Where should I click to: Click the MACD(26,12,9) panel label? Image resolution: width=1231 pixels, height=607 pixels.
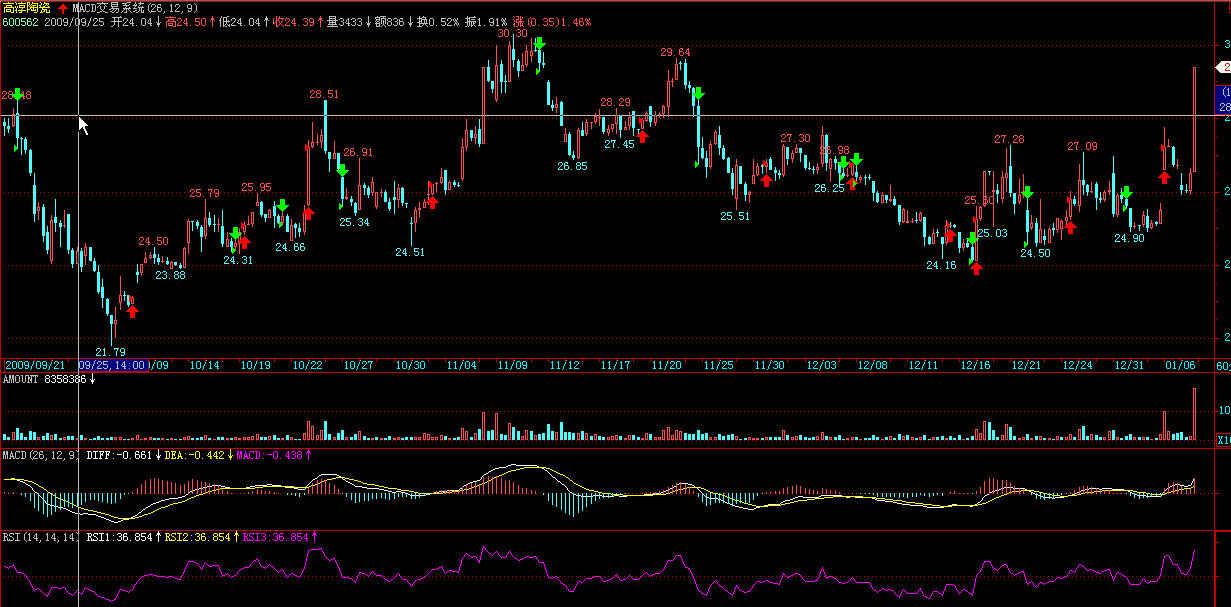point(40,455)
